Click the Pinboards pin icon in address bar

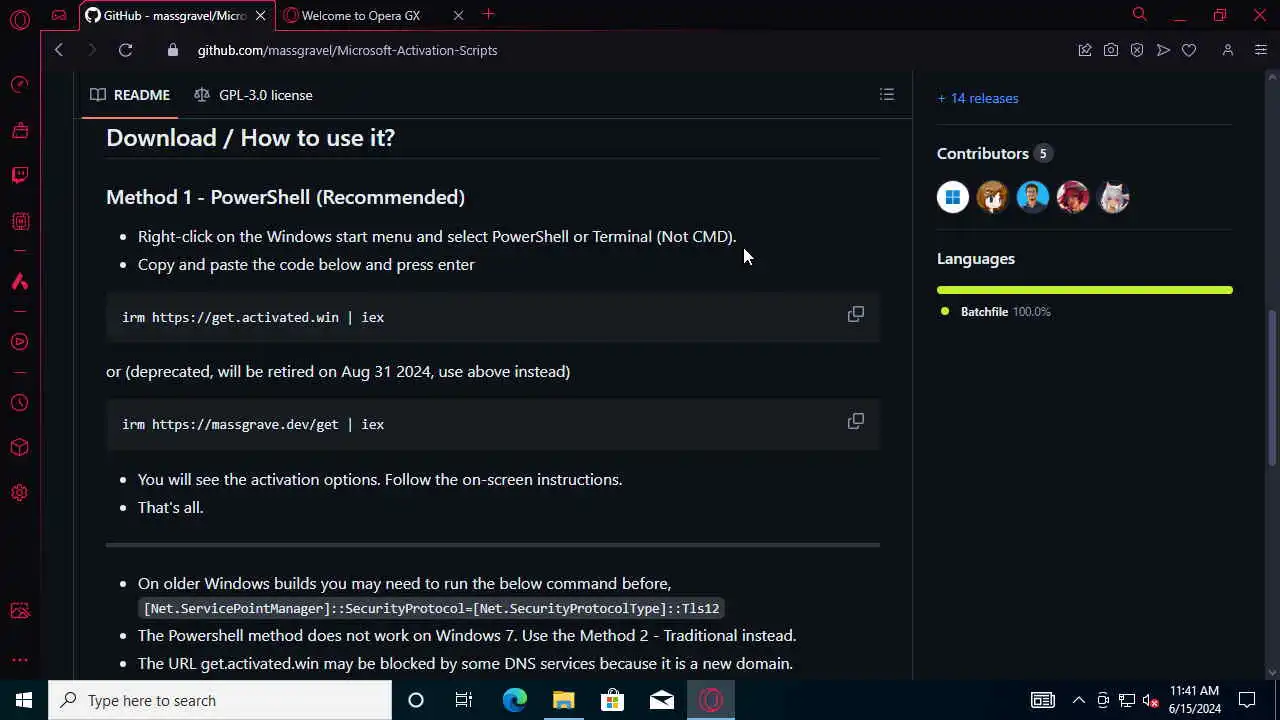pos(1085,50)
